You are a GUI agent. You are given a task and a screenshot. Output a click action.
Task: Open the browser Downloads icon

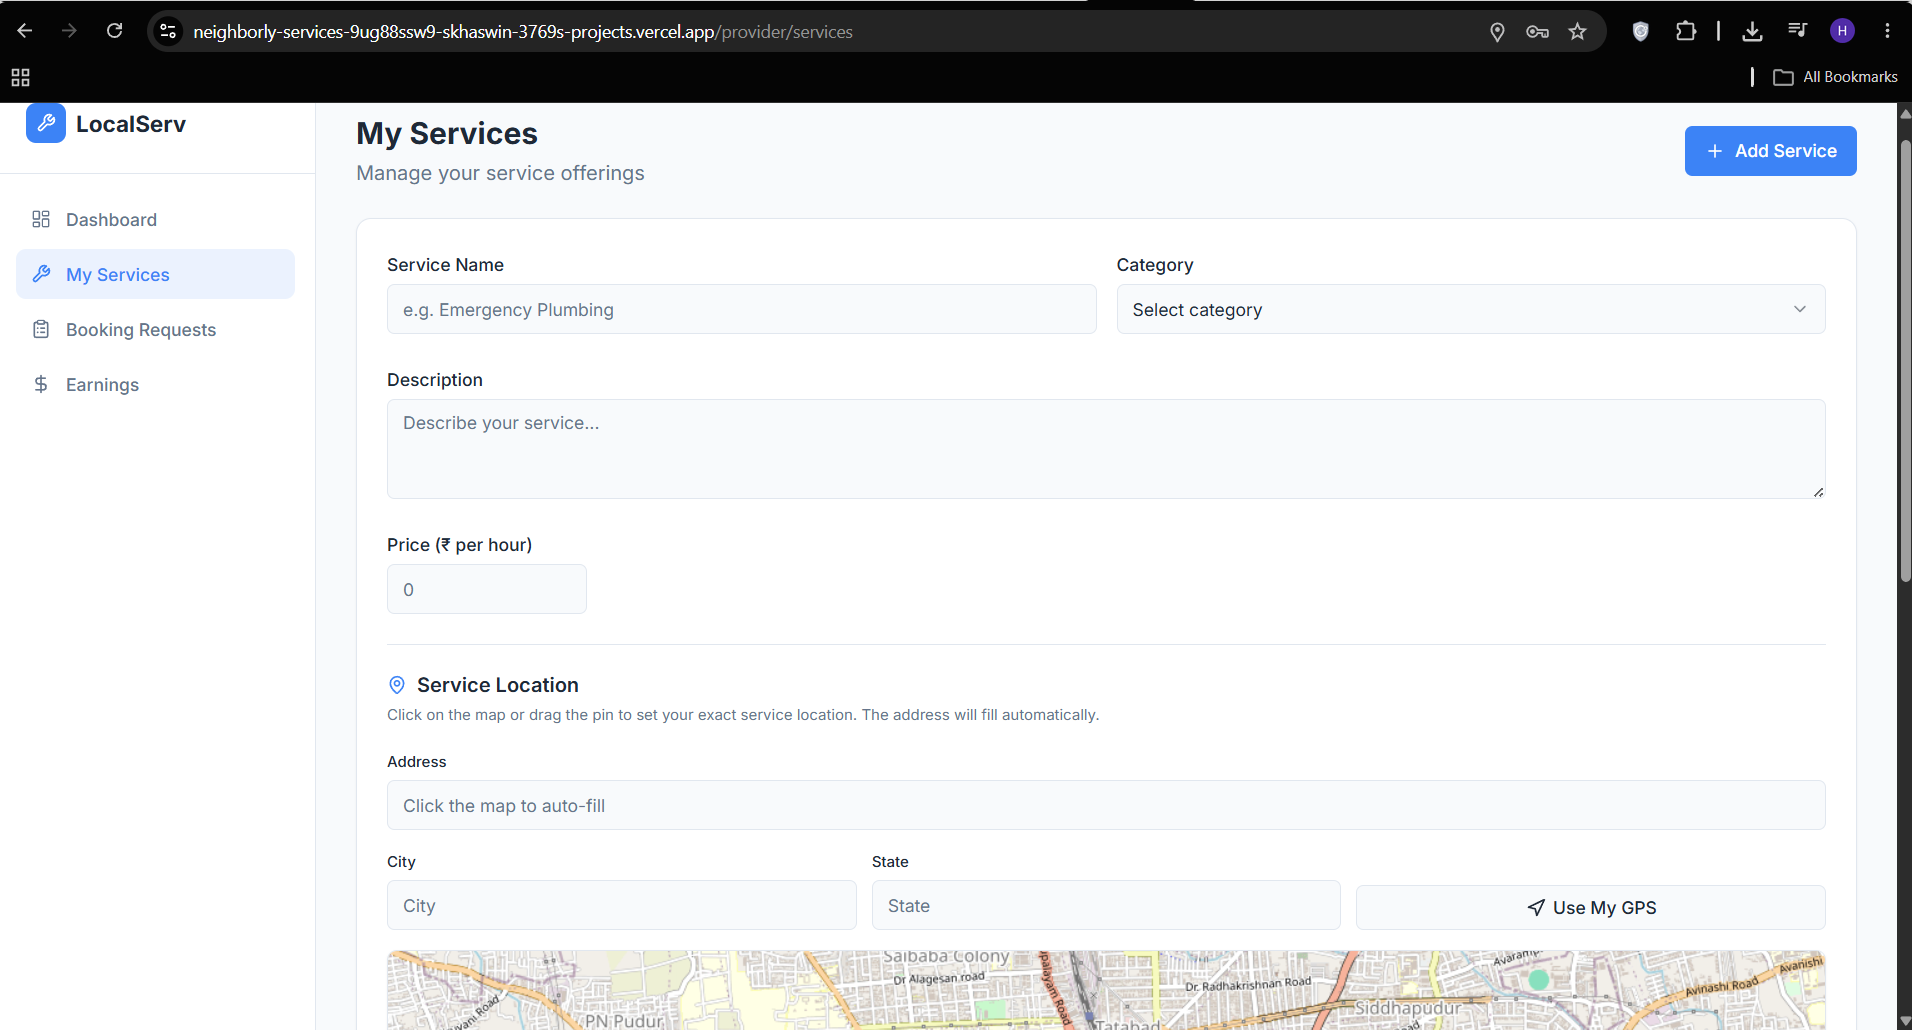[1752, 32]
